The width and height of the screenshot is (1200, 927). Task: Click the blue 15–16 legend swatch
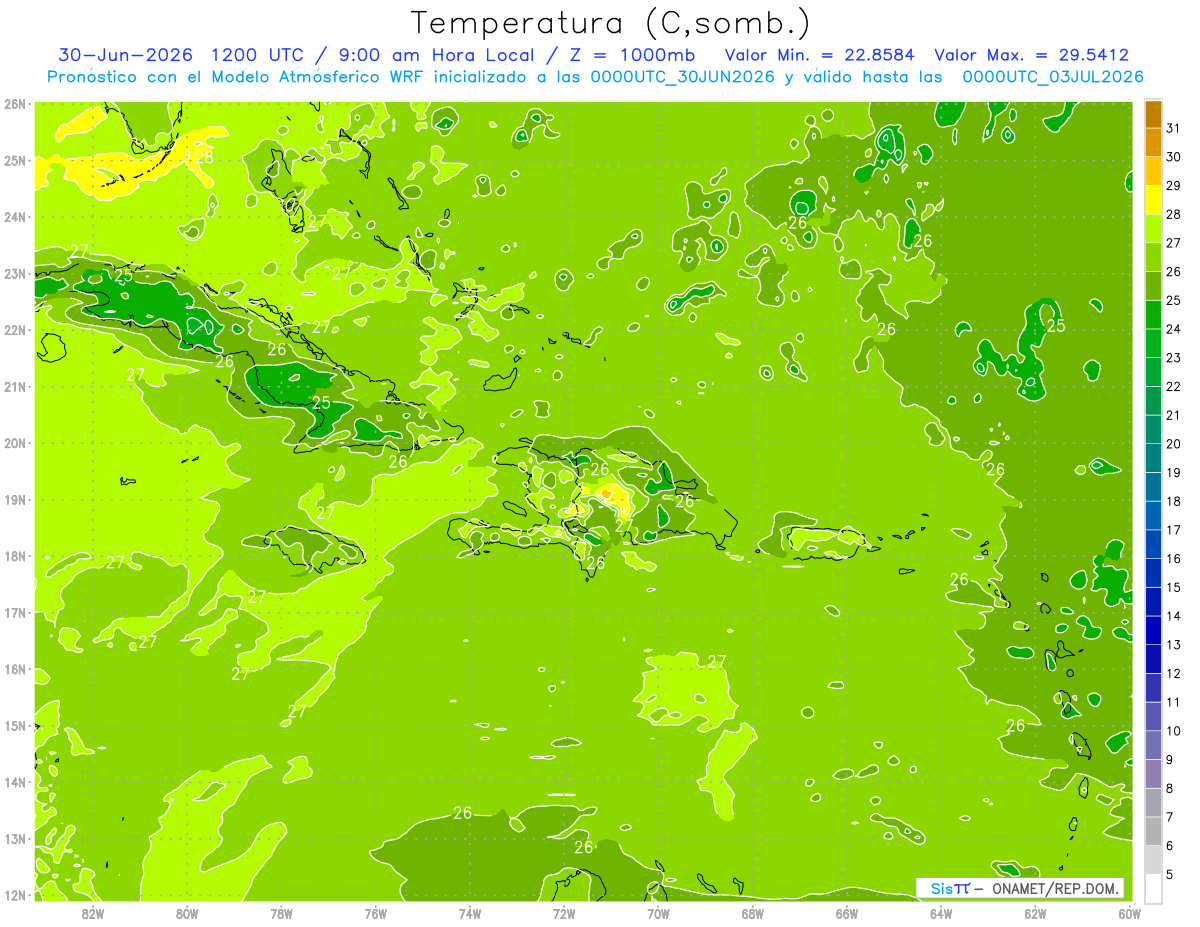[1153, 573]
